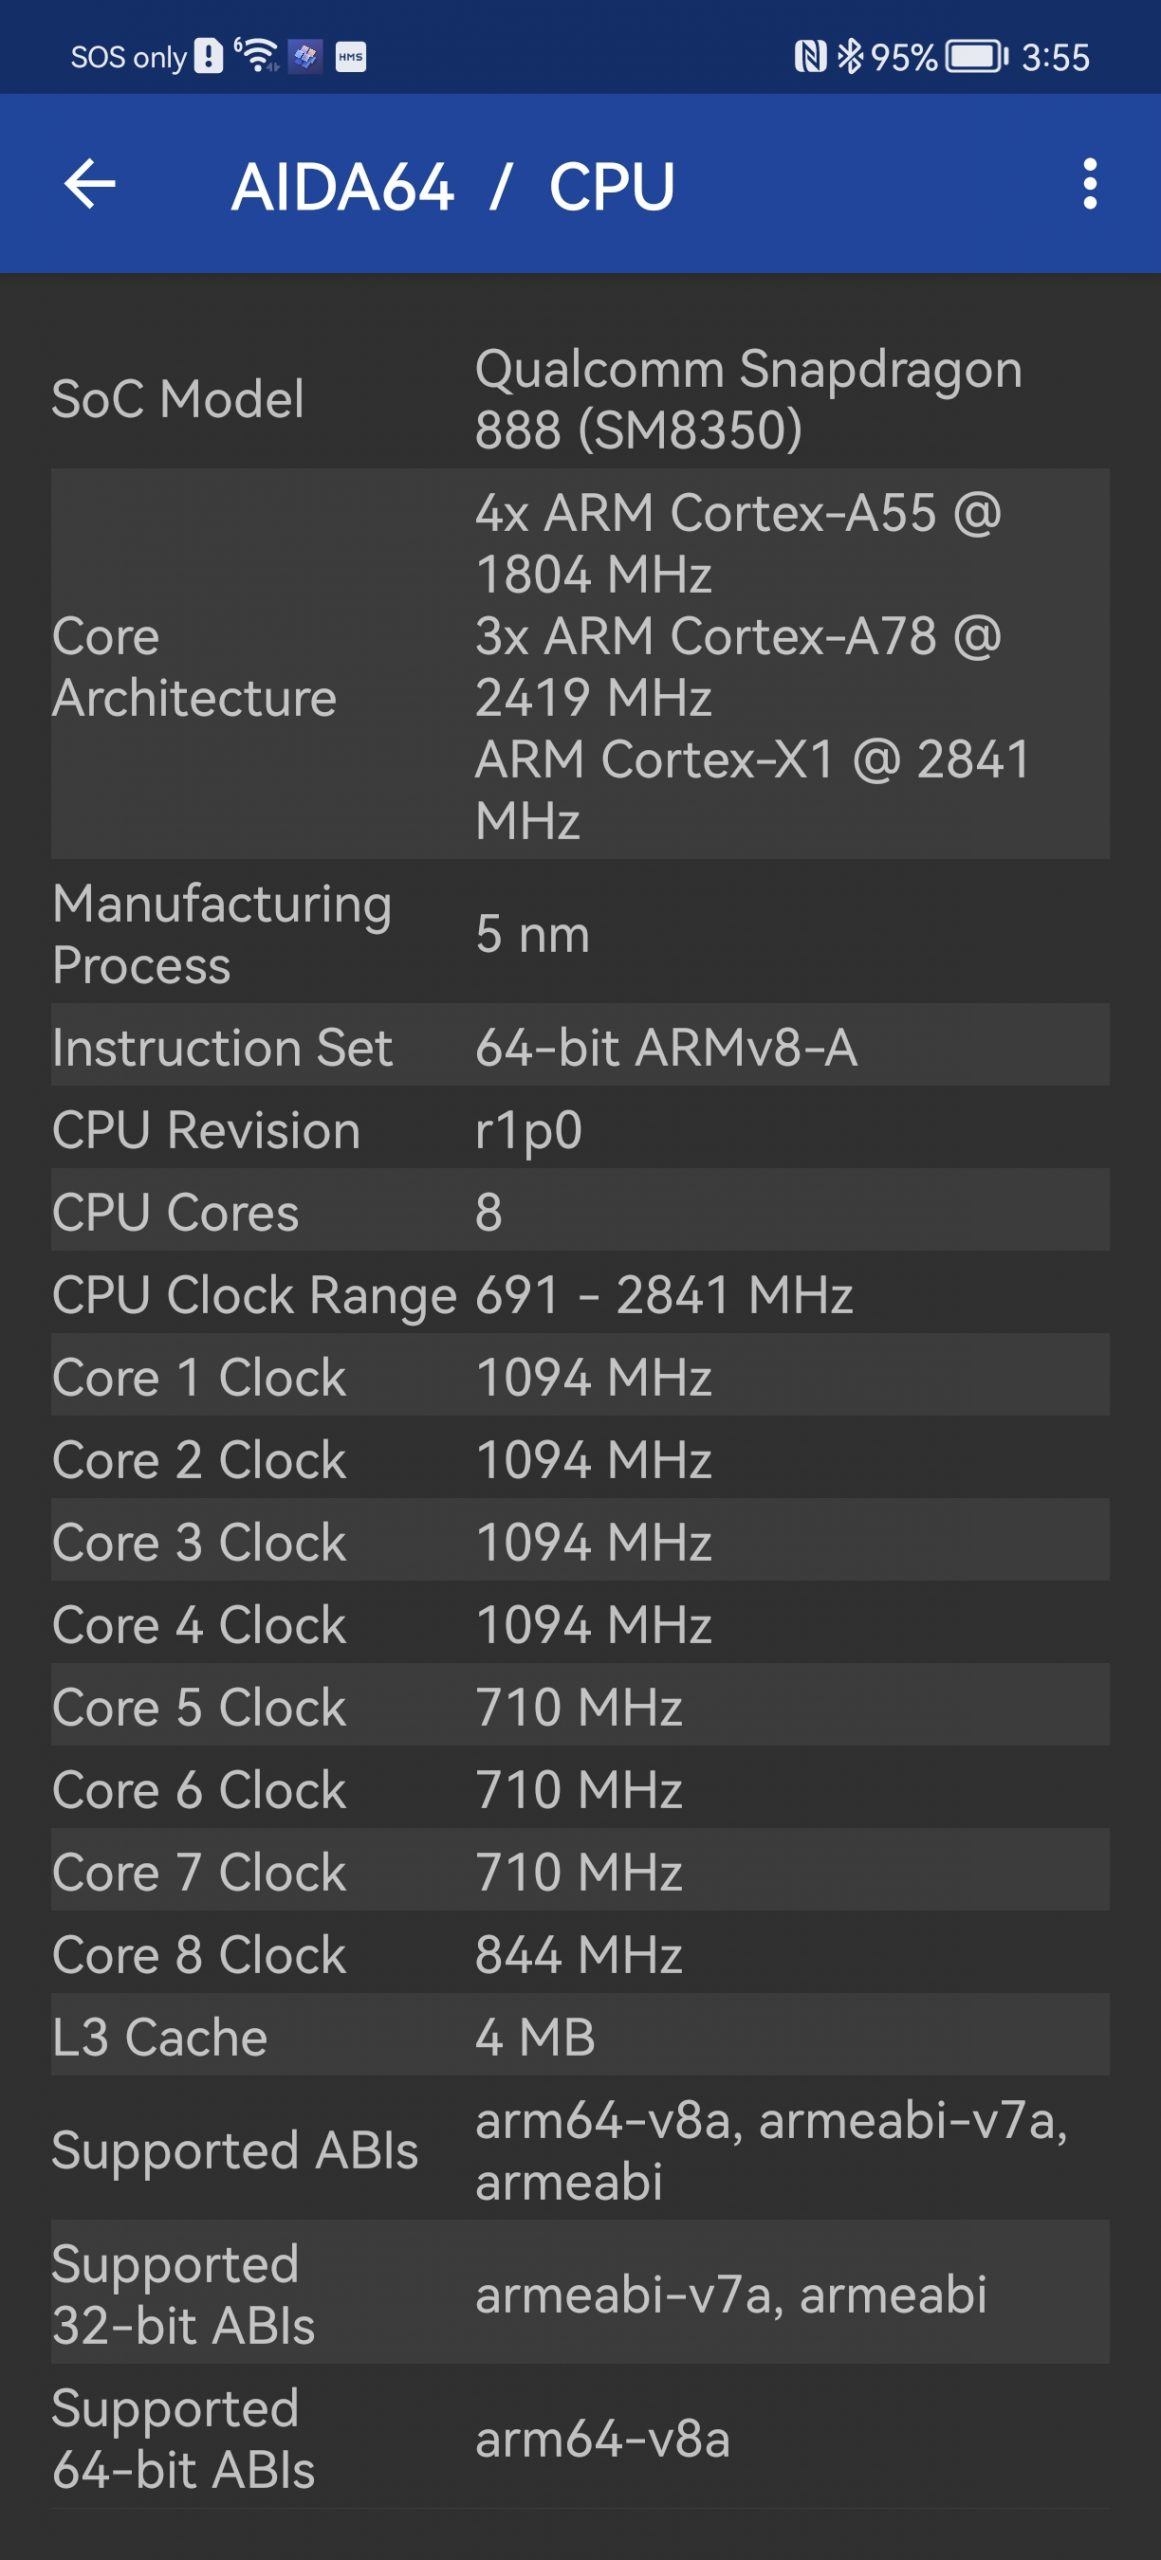This screenshot has width=1161, height=2560.
Task: Tap the battery icon in status bar
Action: (976, 57)
